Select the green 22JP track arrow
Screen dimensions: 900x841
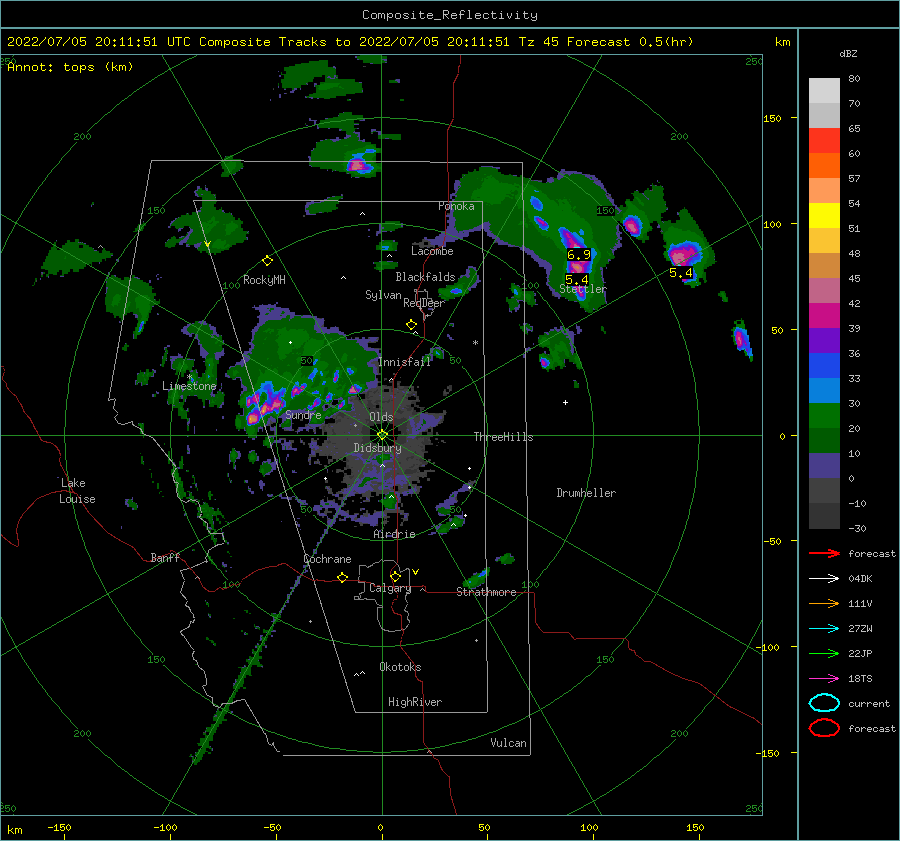click(824, 653)
